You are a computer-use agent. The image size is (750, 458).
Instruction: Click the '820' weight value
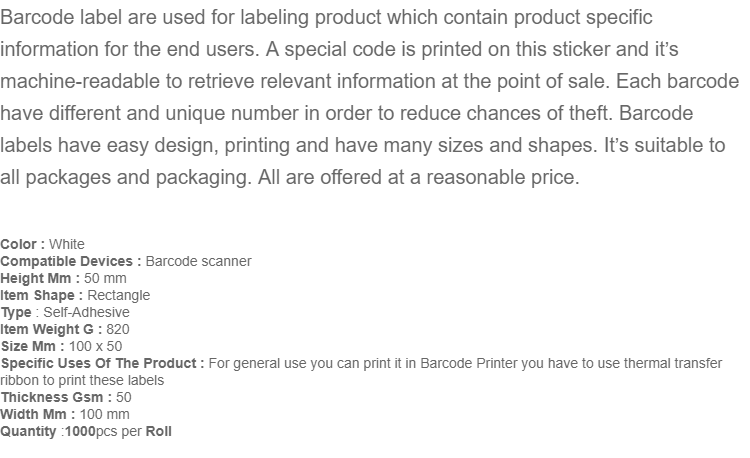(x=118, y=329)
